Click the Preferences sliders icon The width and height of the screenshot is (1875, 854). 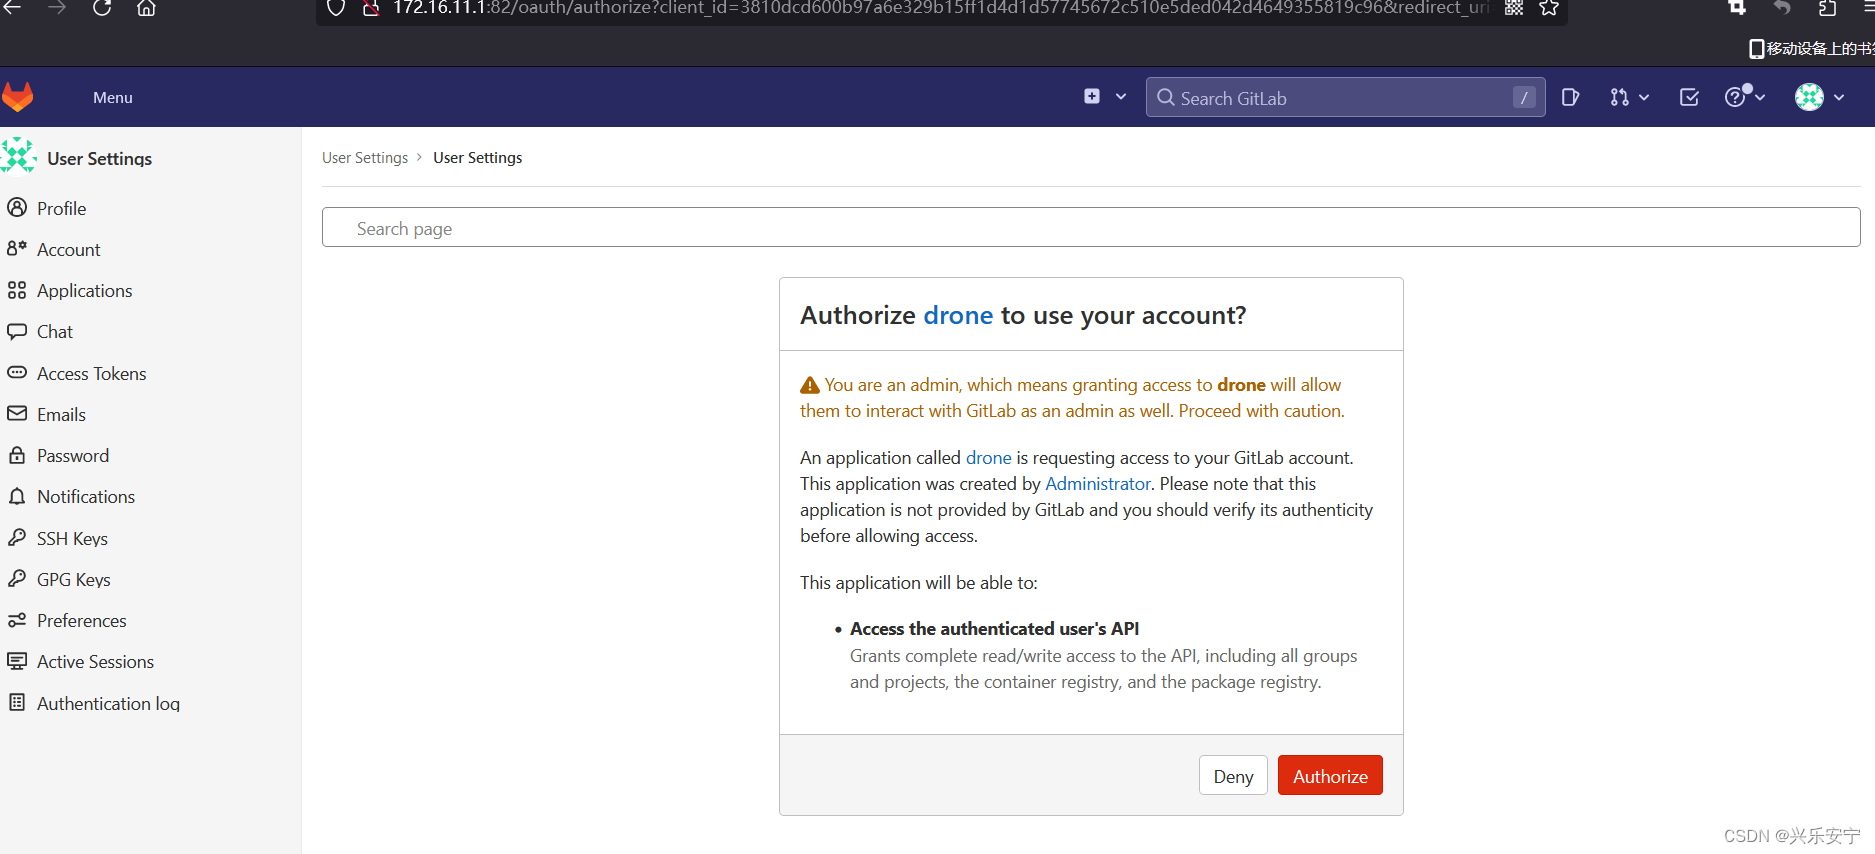[17, 620]
